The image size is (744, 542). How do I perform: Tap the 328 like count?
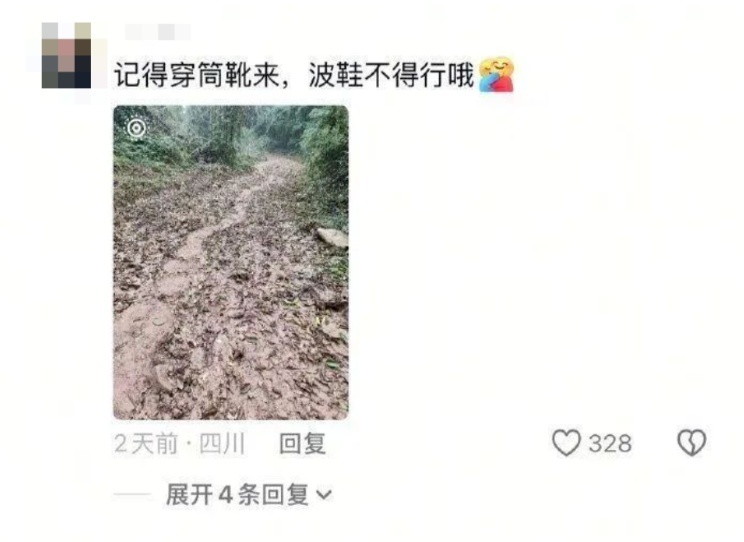pos(610,444)
